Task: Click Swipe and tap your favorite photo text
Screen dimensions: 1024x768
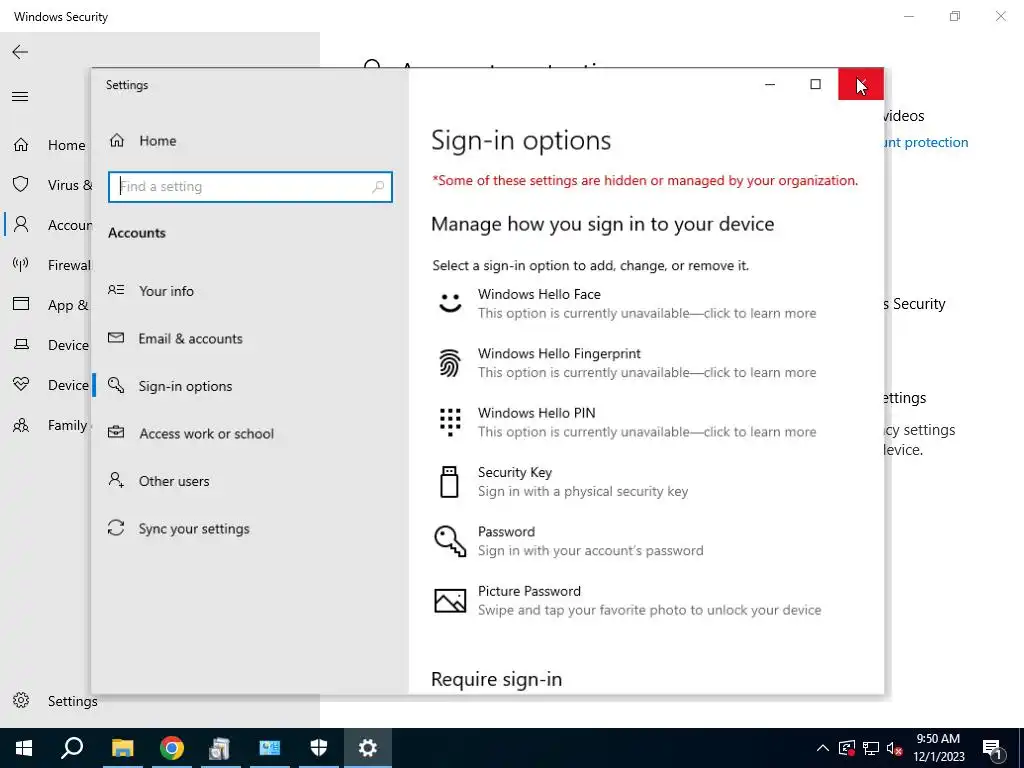Action: tap(650, 610)
